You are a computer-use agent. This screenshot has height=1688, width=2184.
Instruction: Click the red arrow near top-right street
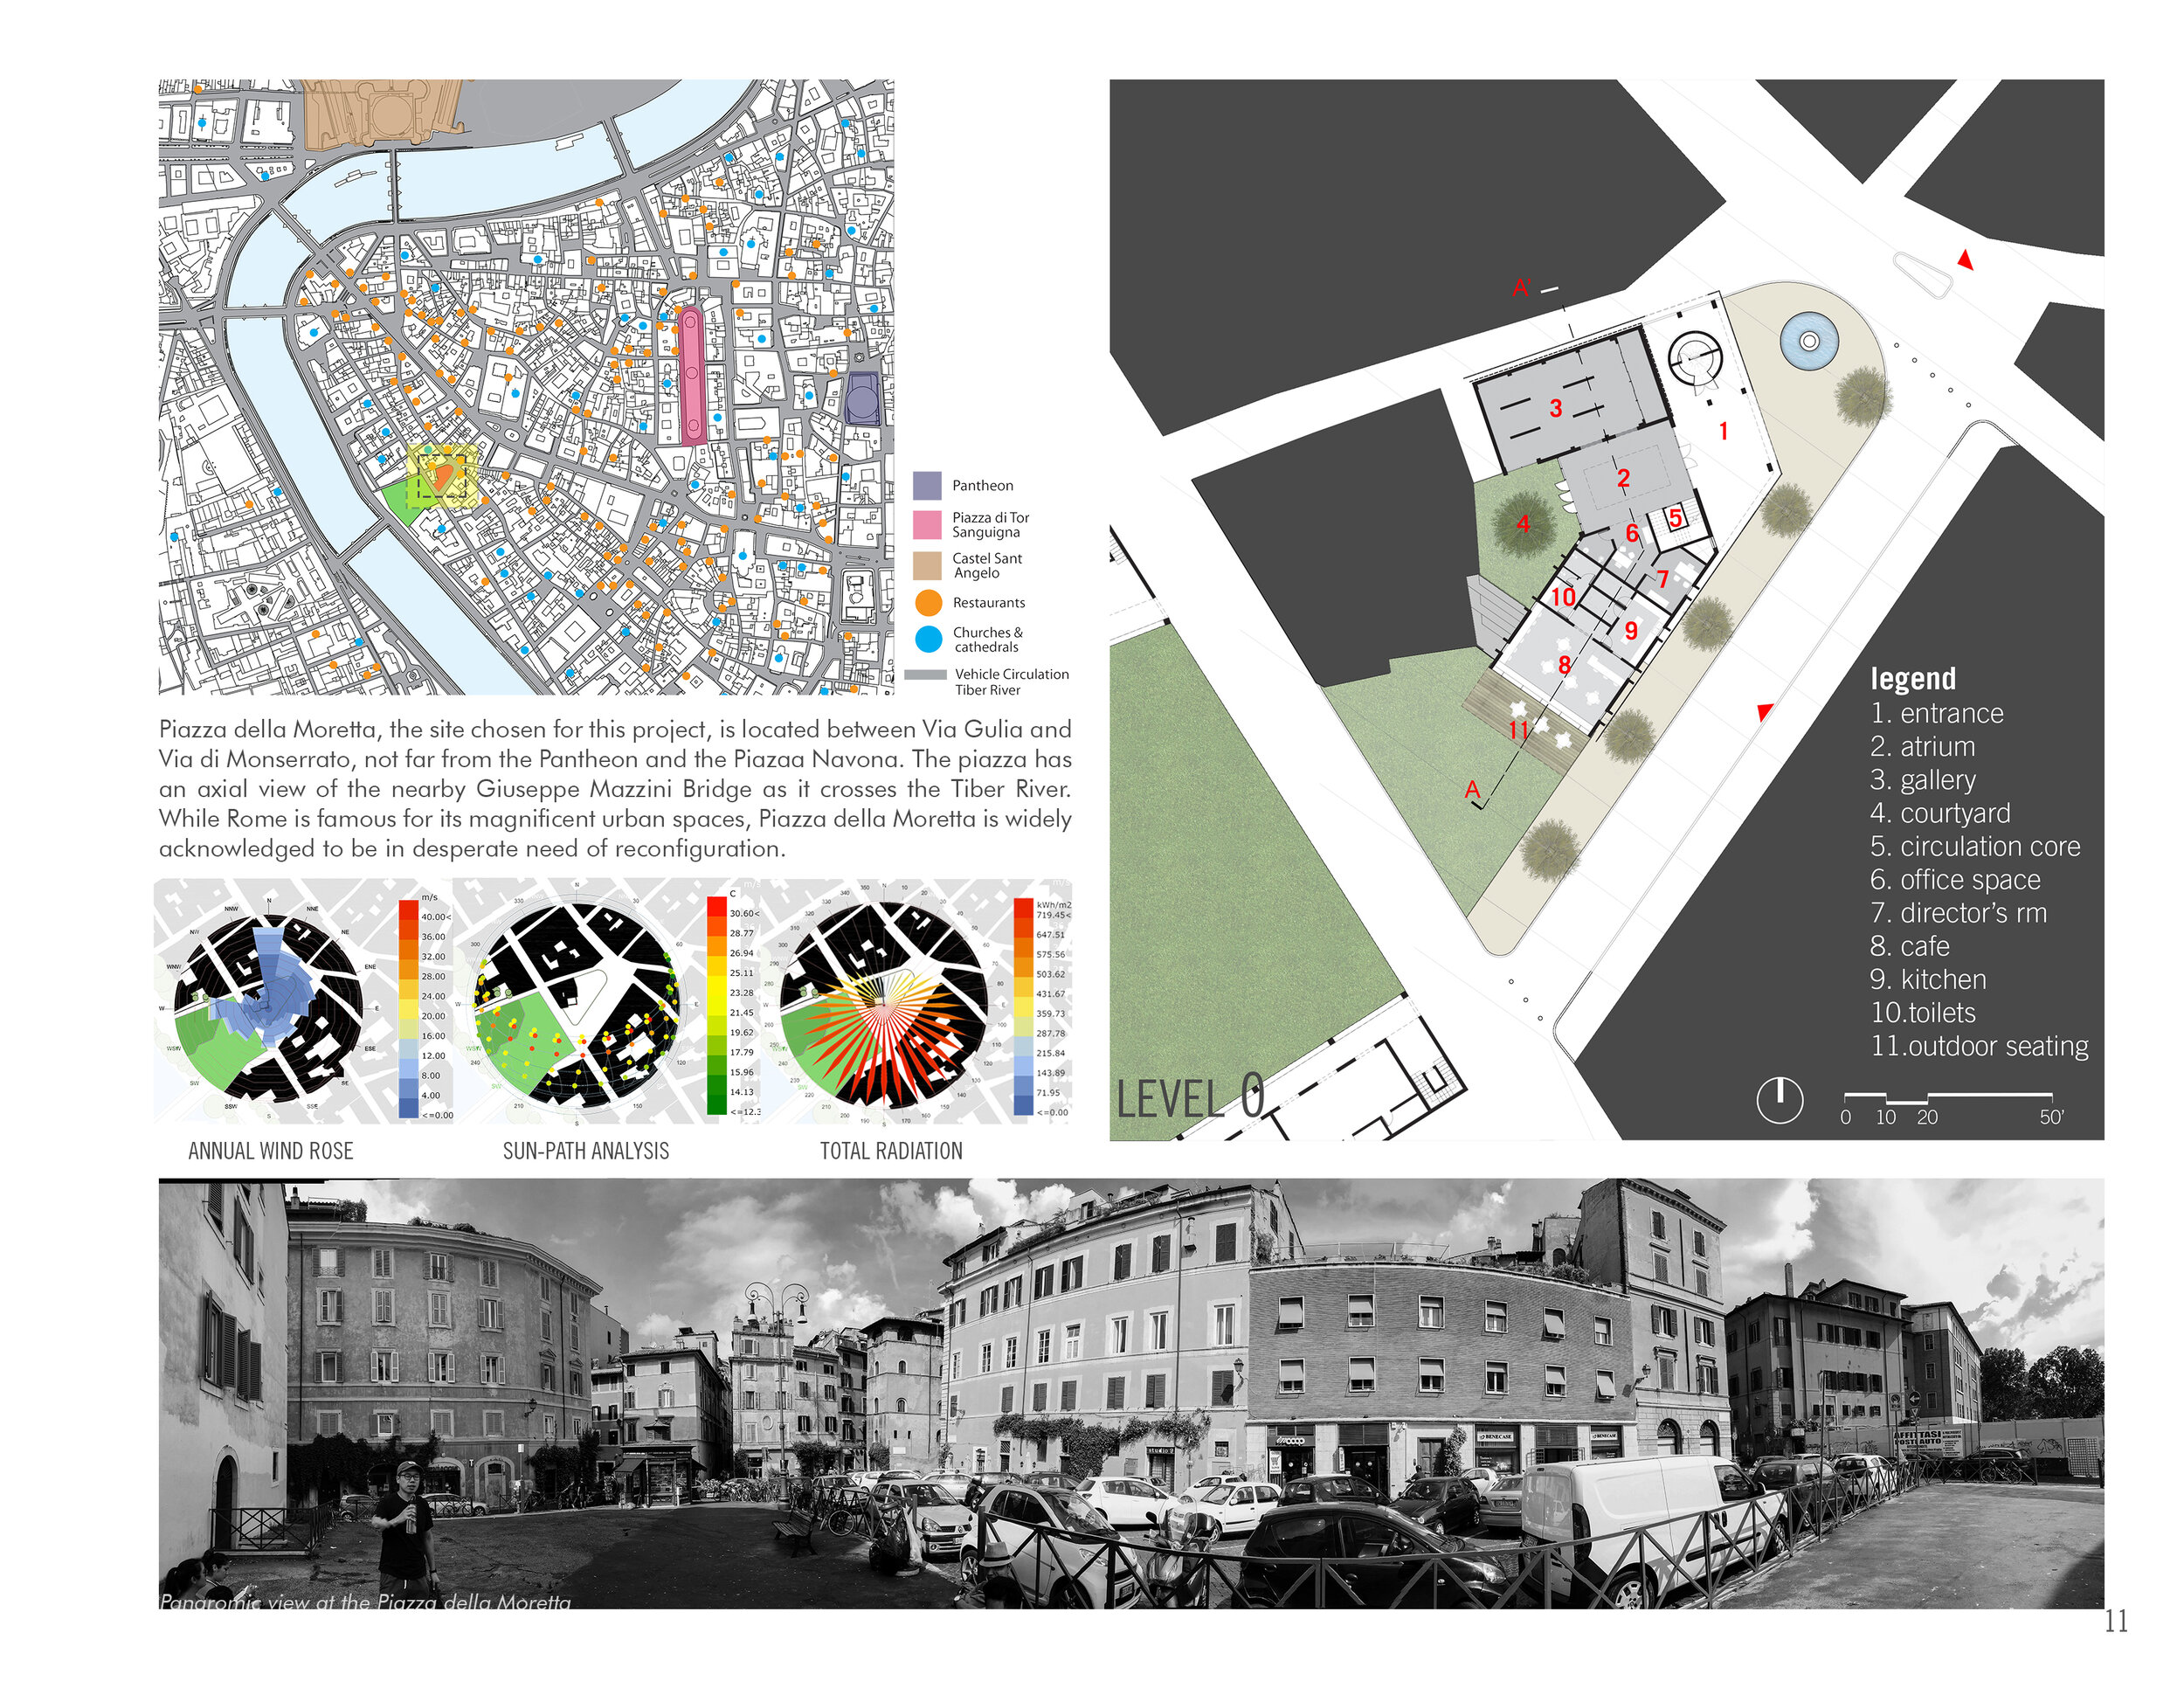click(1965, 260)
